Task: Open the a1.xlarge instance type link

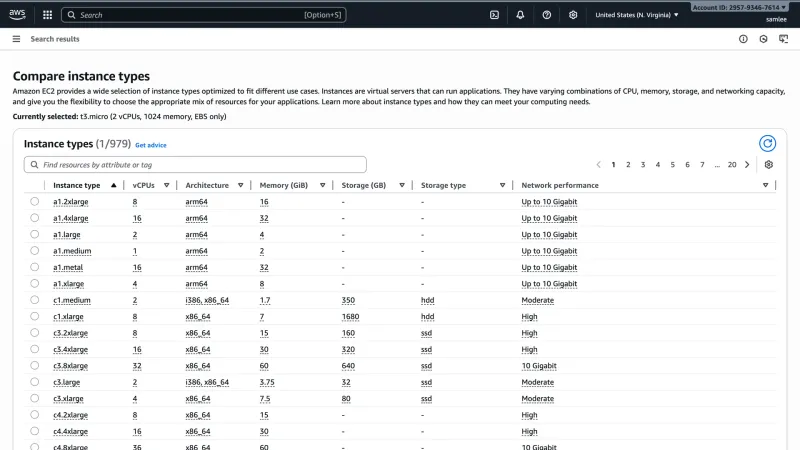Action: 68,284
